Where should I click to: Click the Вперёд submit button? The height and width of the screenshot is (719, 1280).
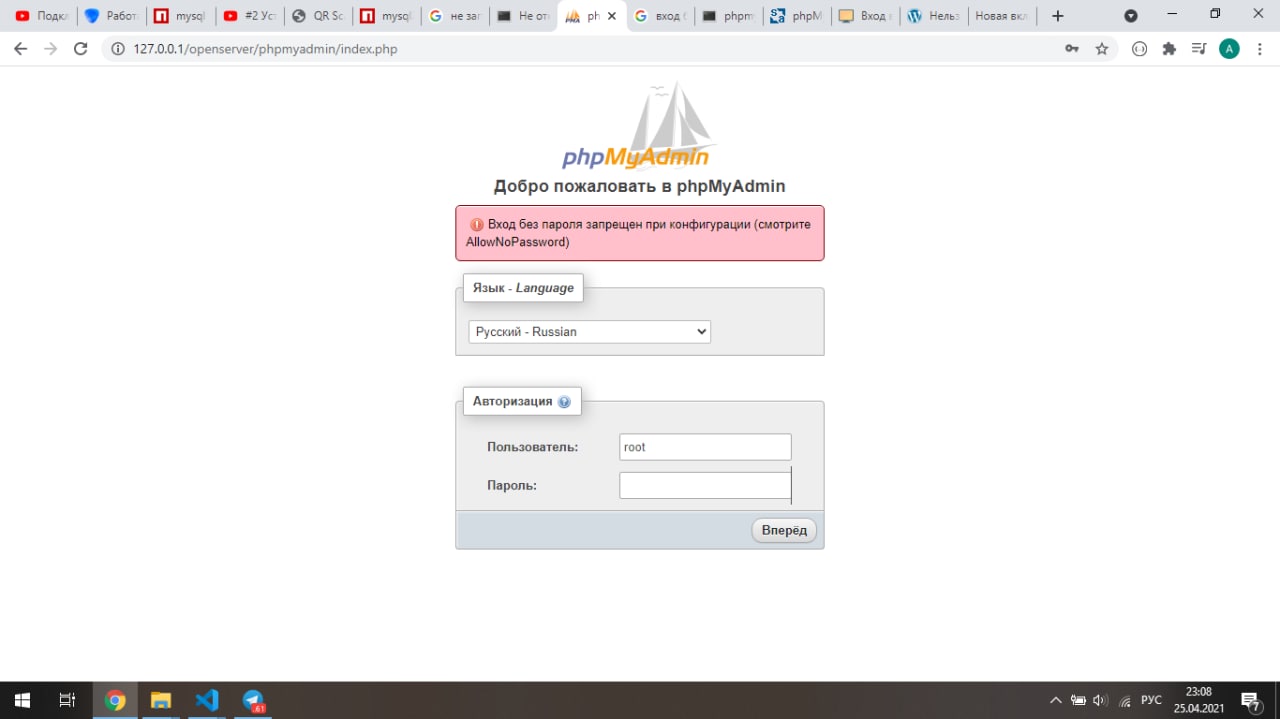click(784, 530)
